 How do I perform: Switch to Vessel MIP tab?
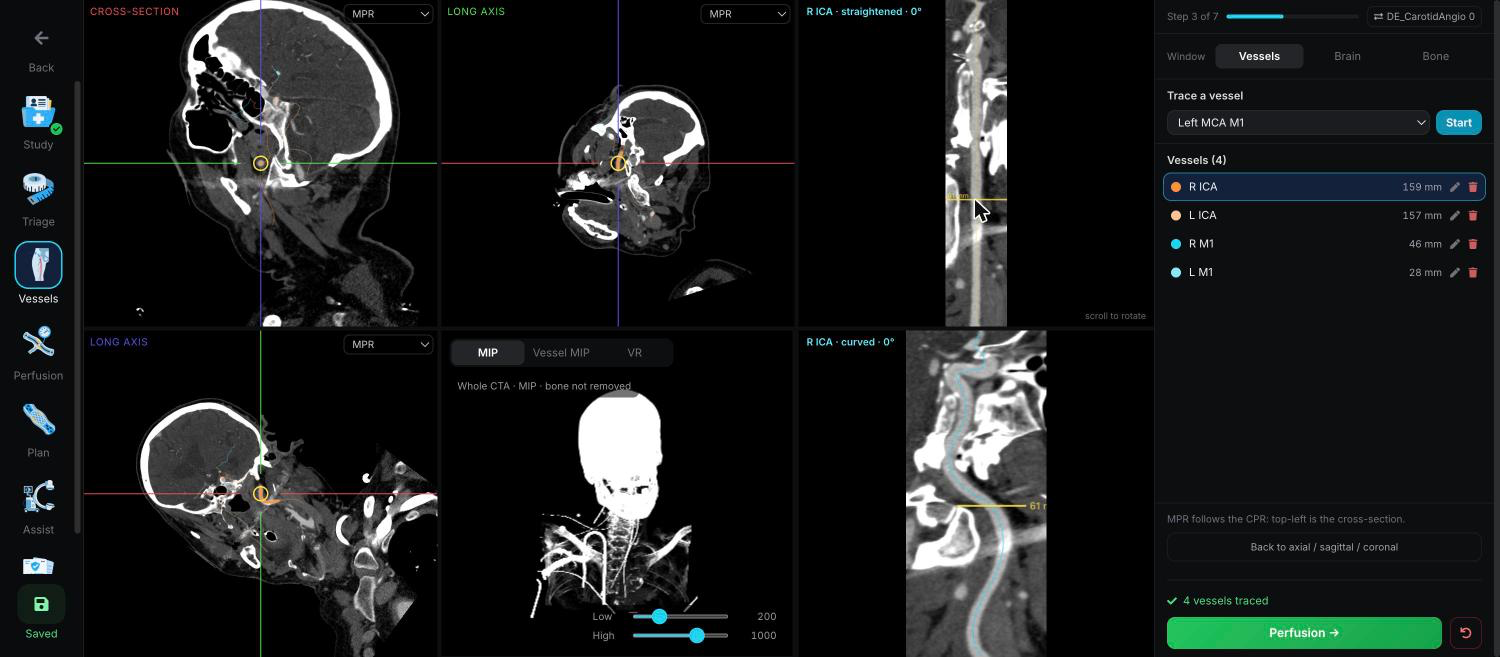click(561, 352)
